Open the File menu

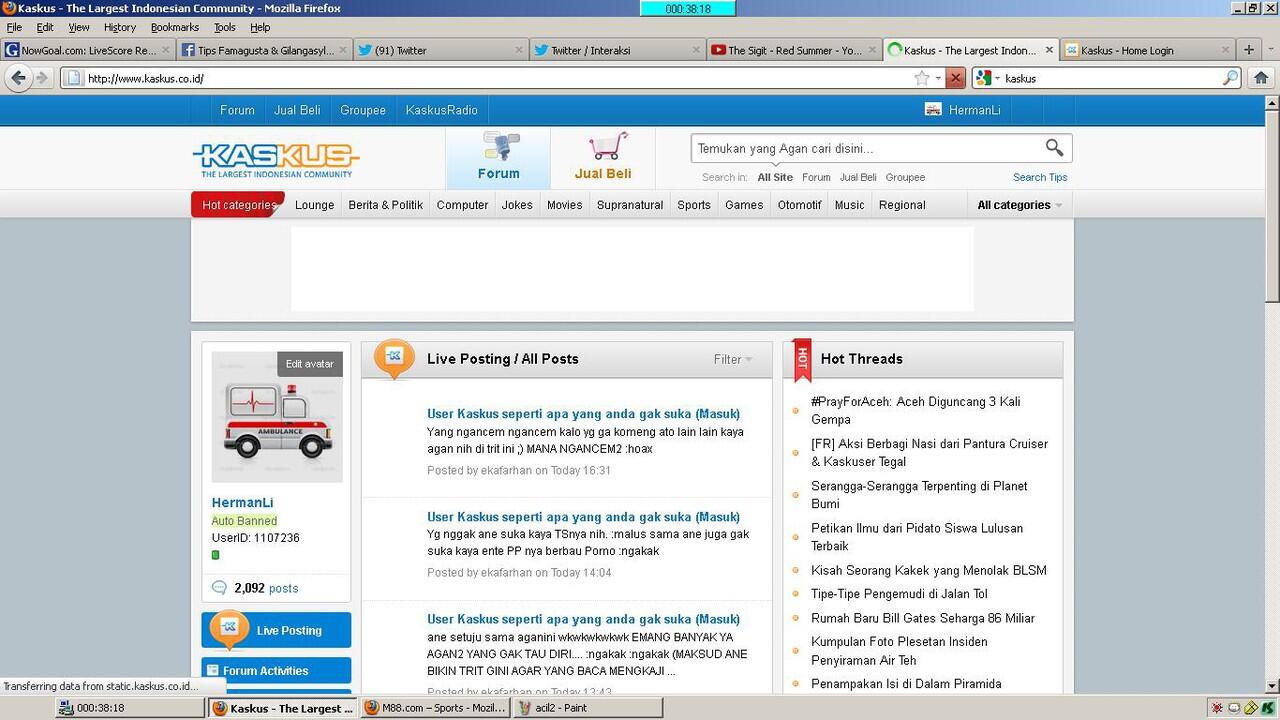(x=14, y=27)
